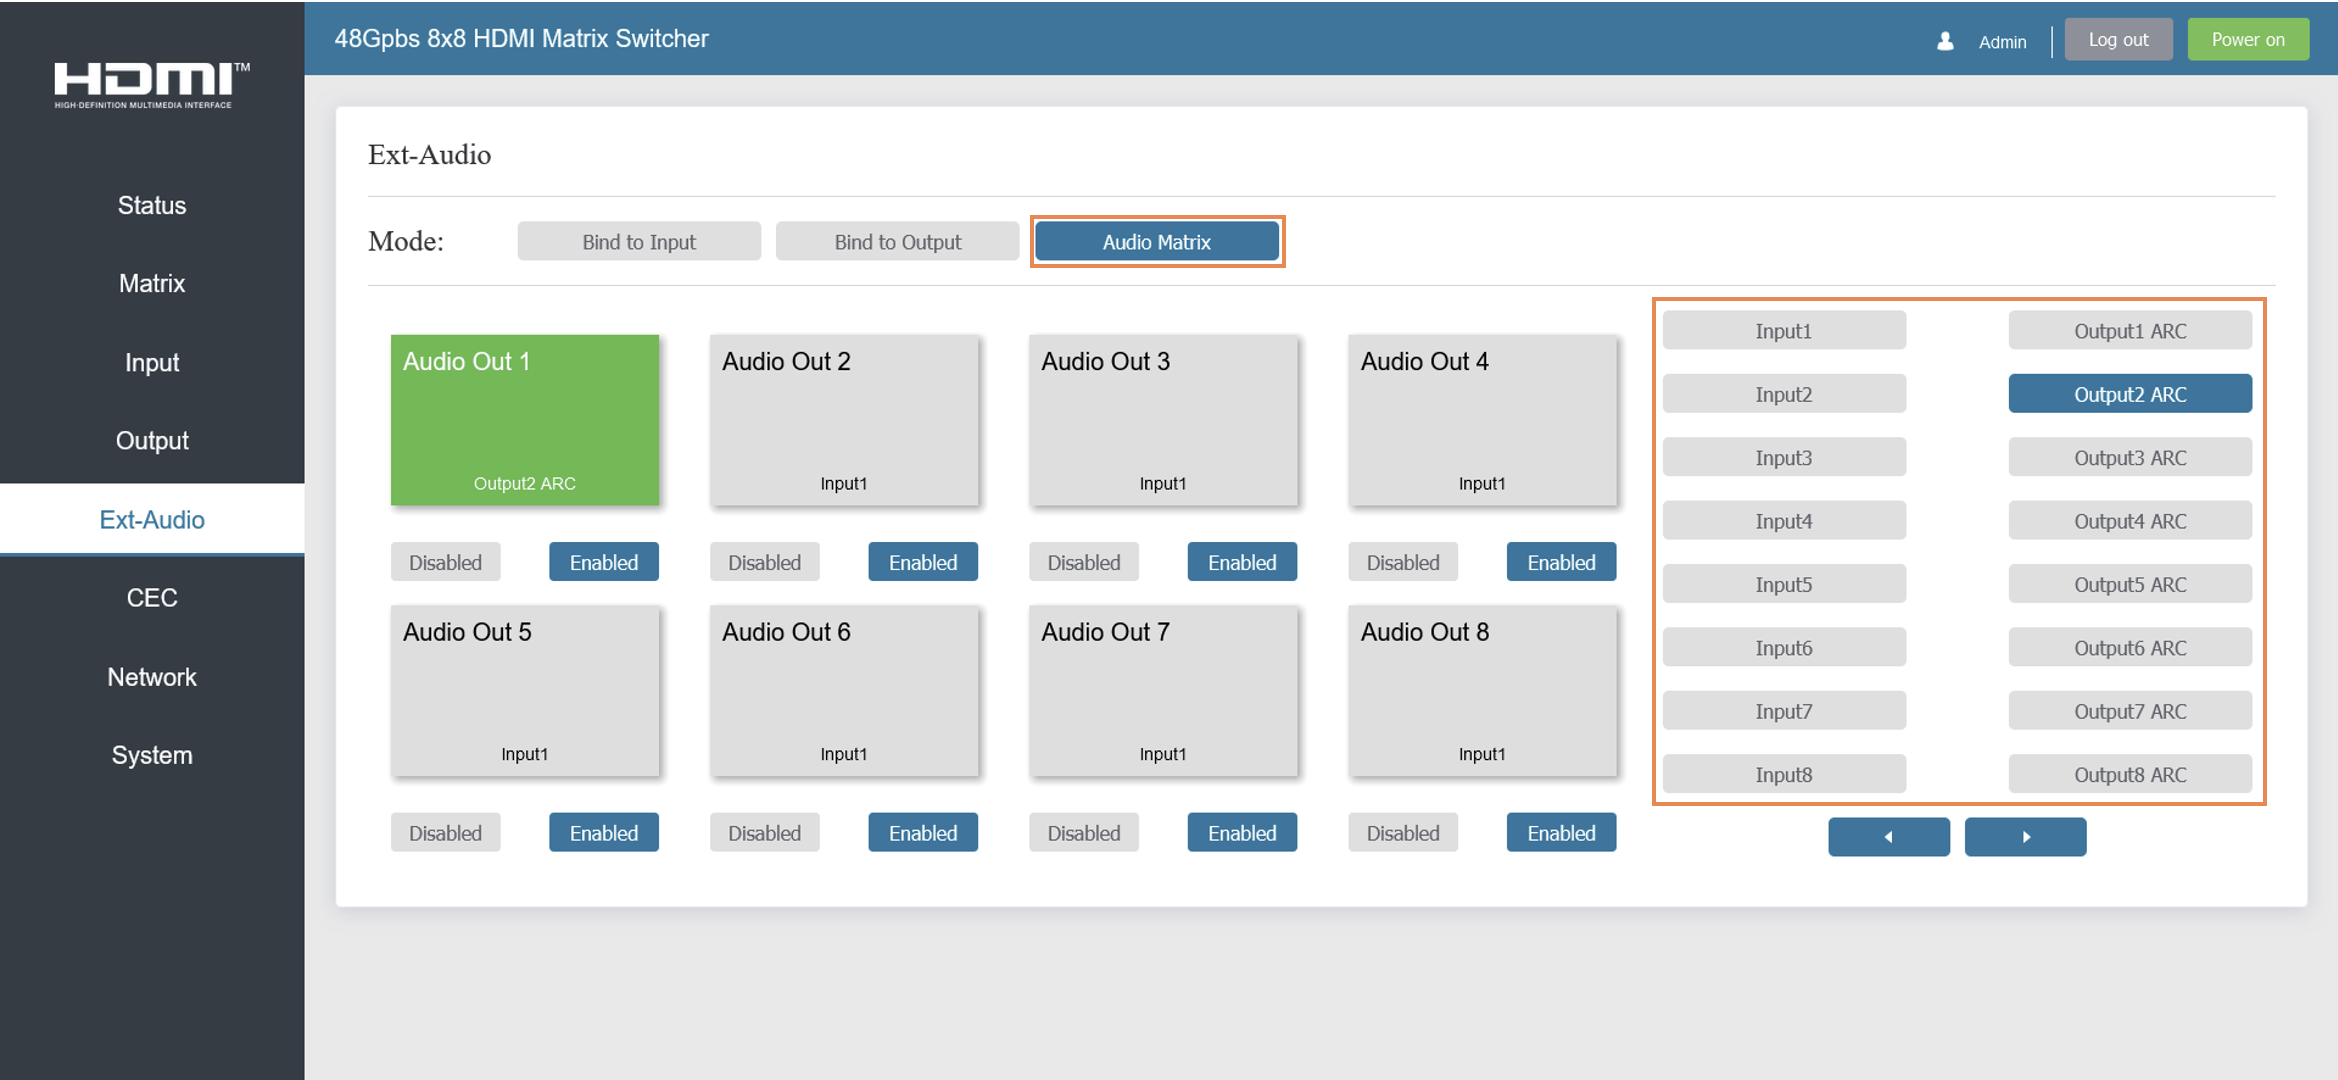Enable Audio Out 1
2338x1080 pixels.
point(604,562)
